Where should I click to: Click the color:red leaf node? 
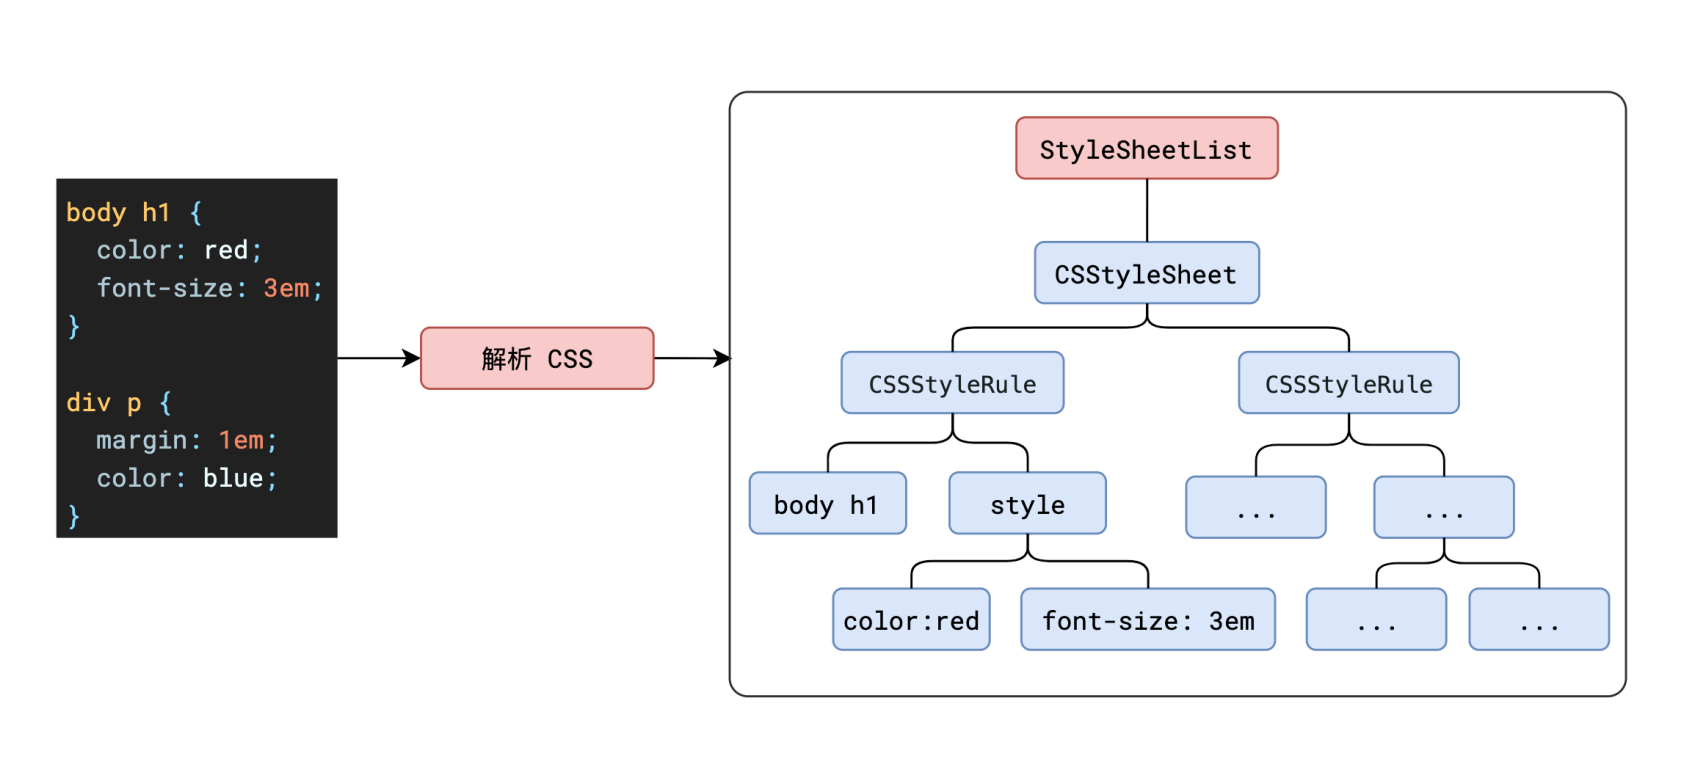[911, 620]
